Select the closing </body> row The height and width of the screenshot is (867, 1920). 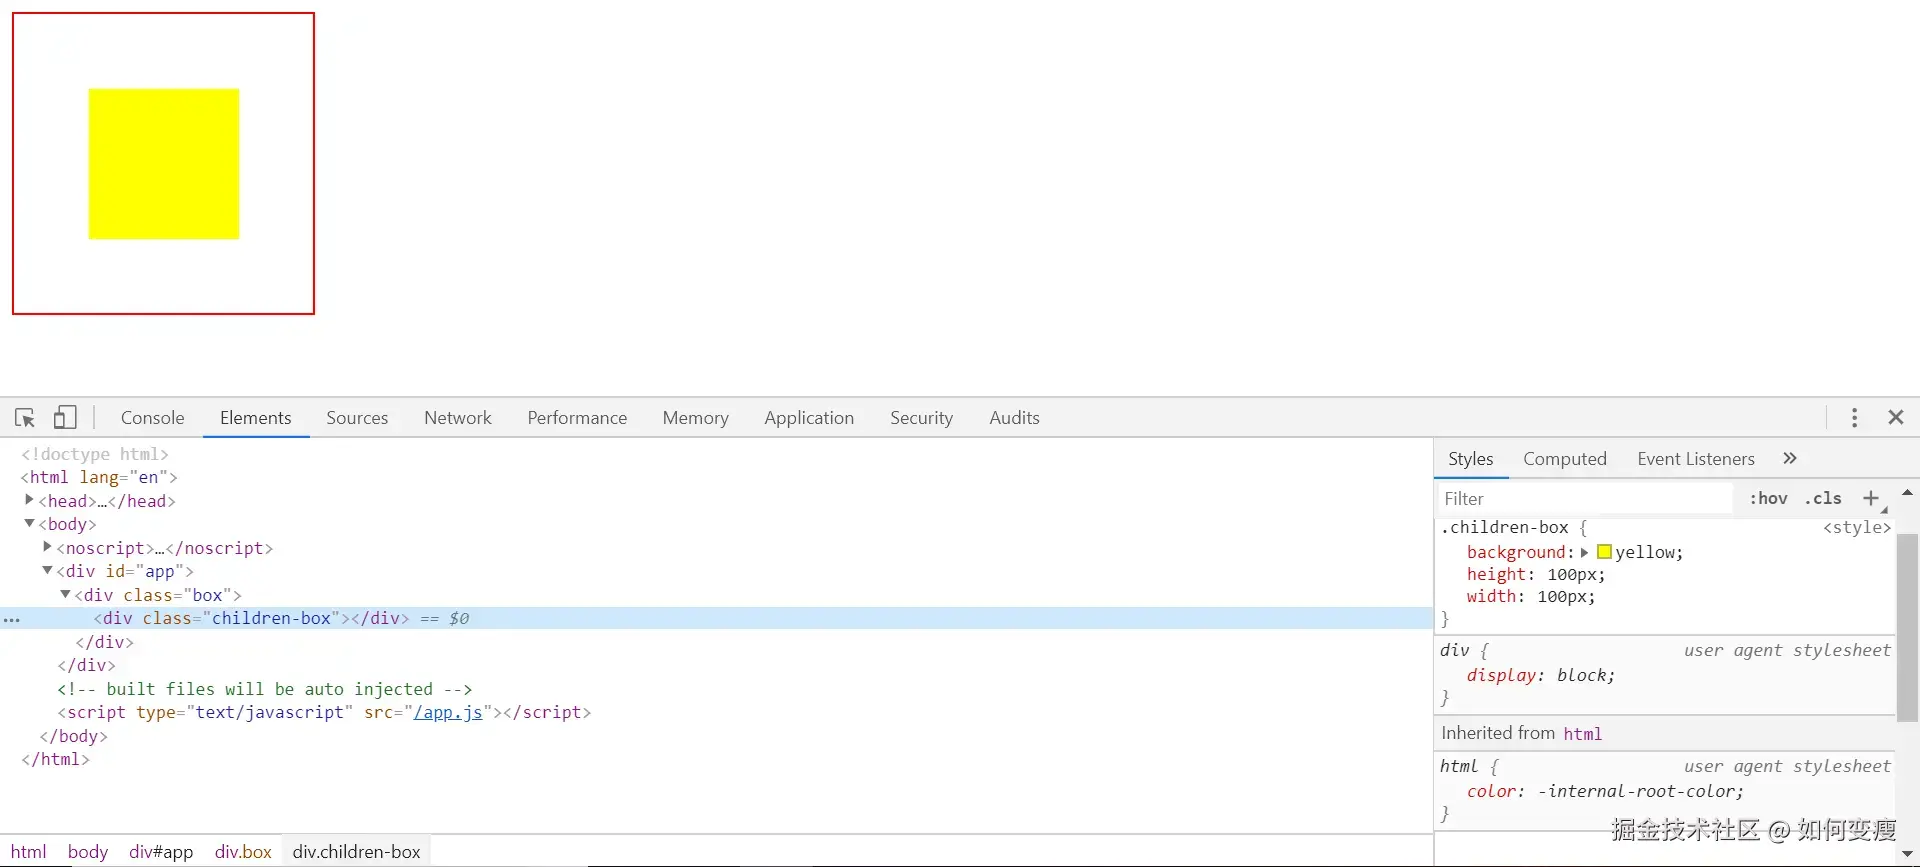pyautogui.click(x=716, y=736)
